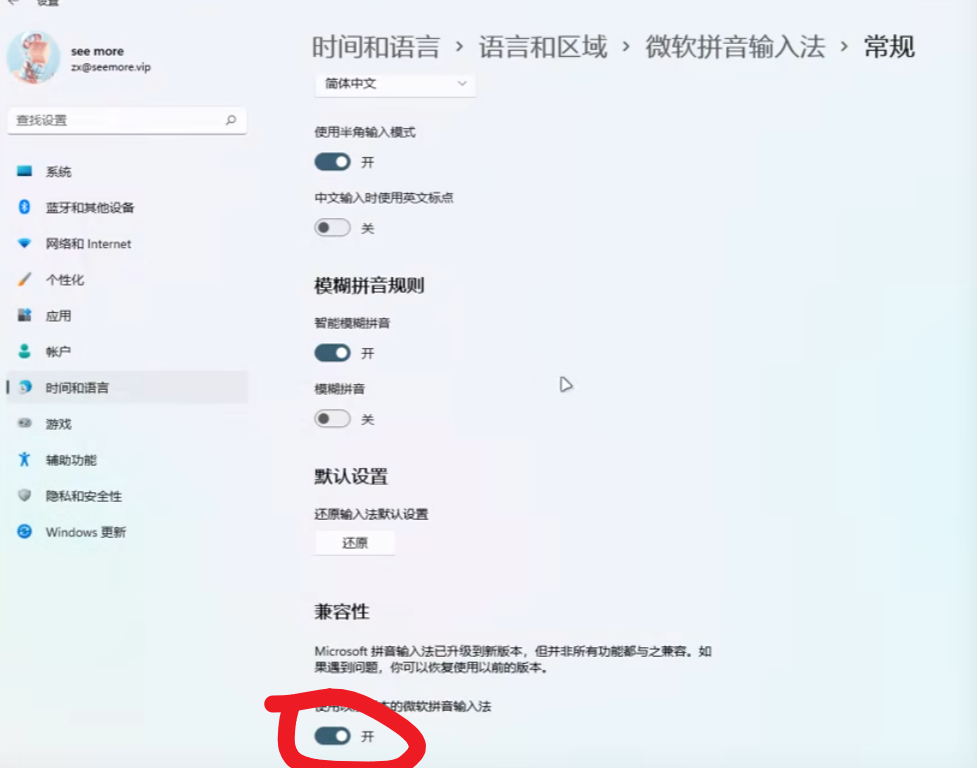Click the 查找设置 search field
The height and width of the screenshot is (768, 977).
[x=127, y=120]
